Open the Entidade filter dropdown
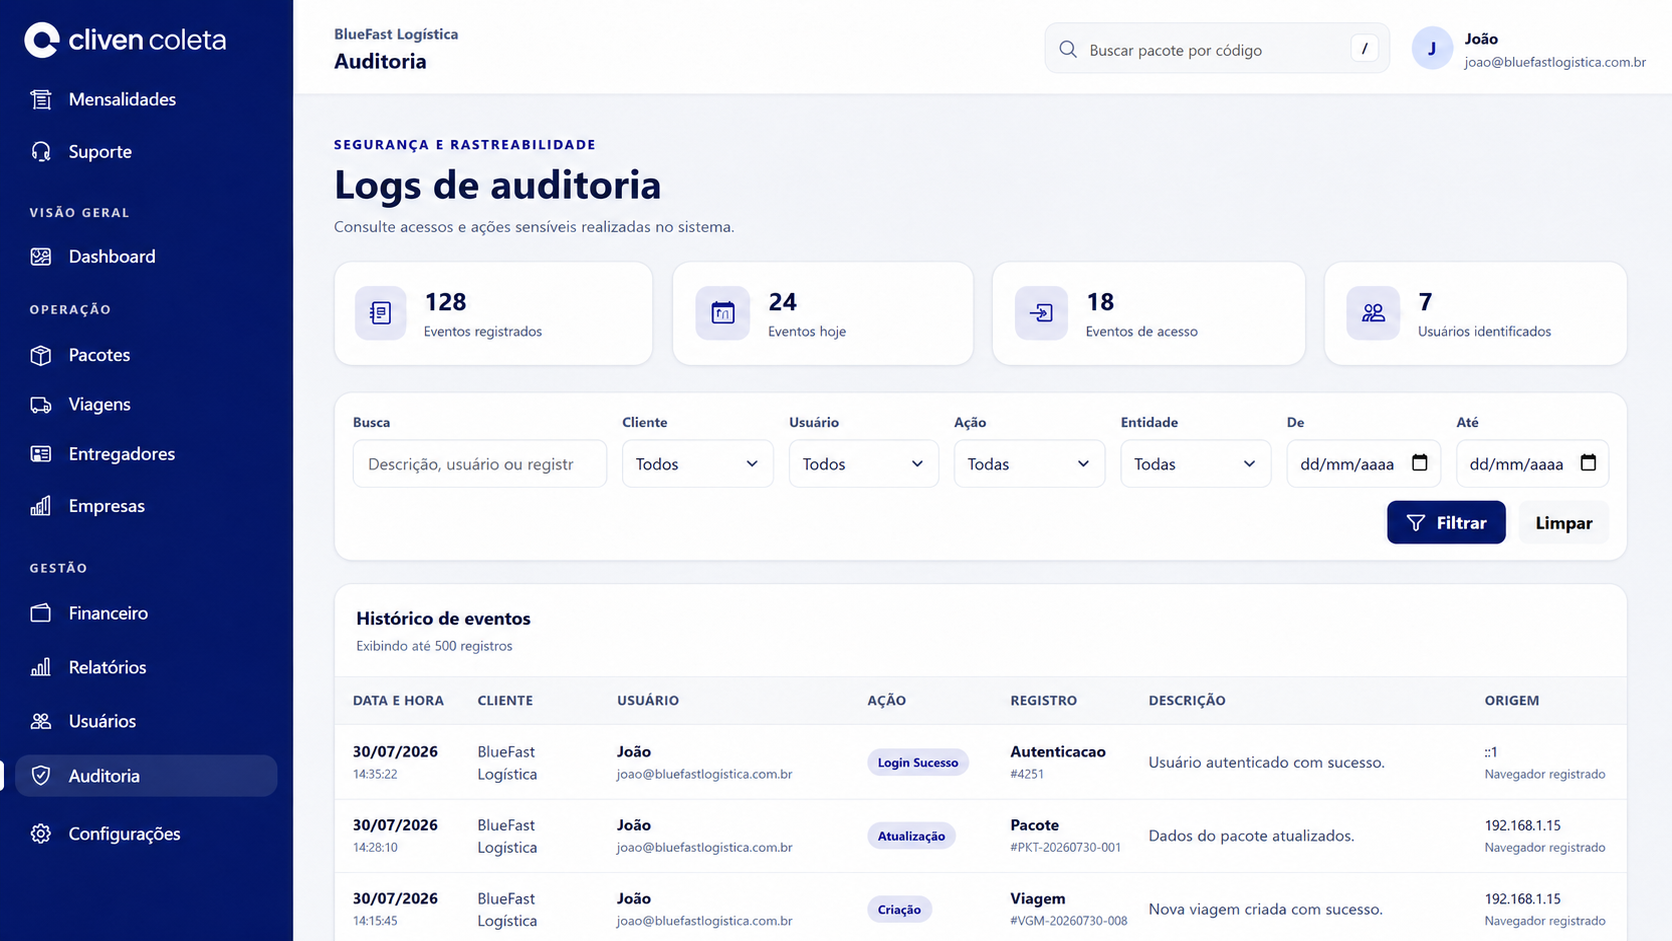Viewport: 1672px width, 941px height. click(1195, 464)
